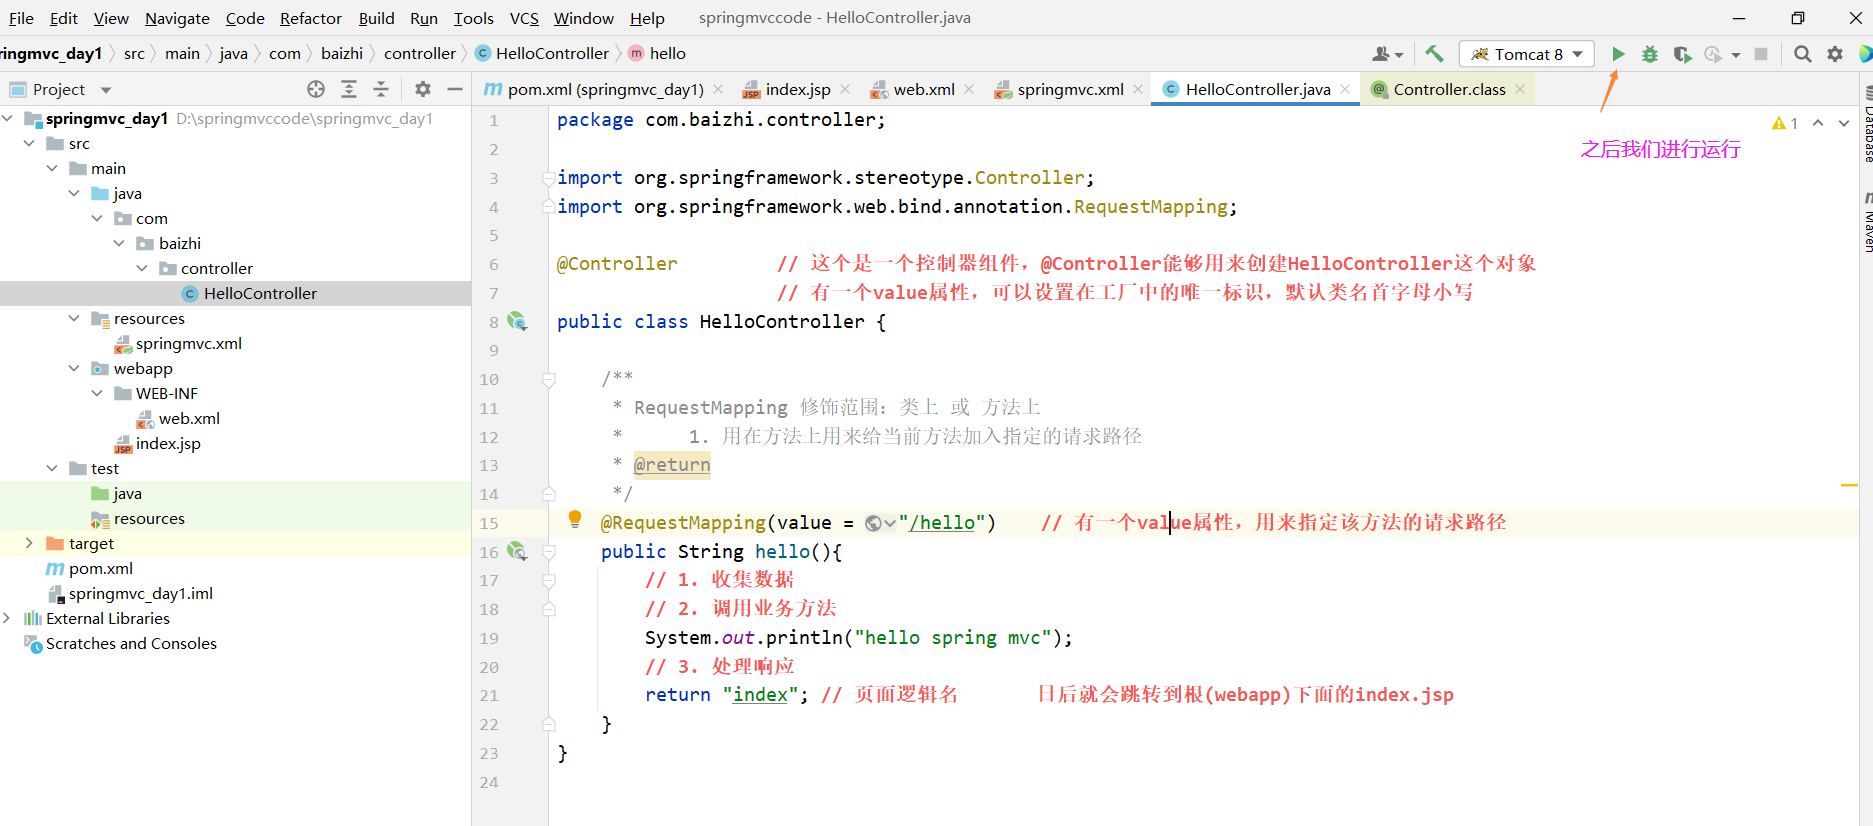Screen dimensions: 1873x826
Task: Open IDE settings gear in toolbar
Action: 1835,54
